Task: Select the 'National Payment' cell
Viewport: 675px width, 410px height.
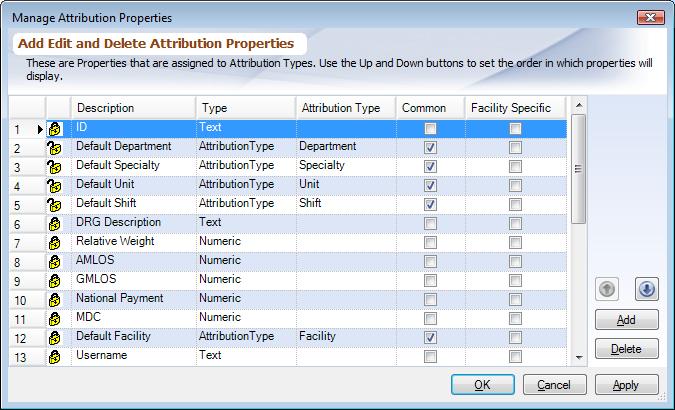Action: (133, 299)
